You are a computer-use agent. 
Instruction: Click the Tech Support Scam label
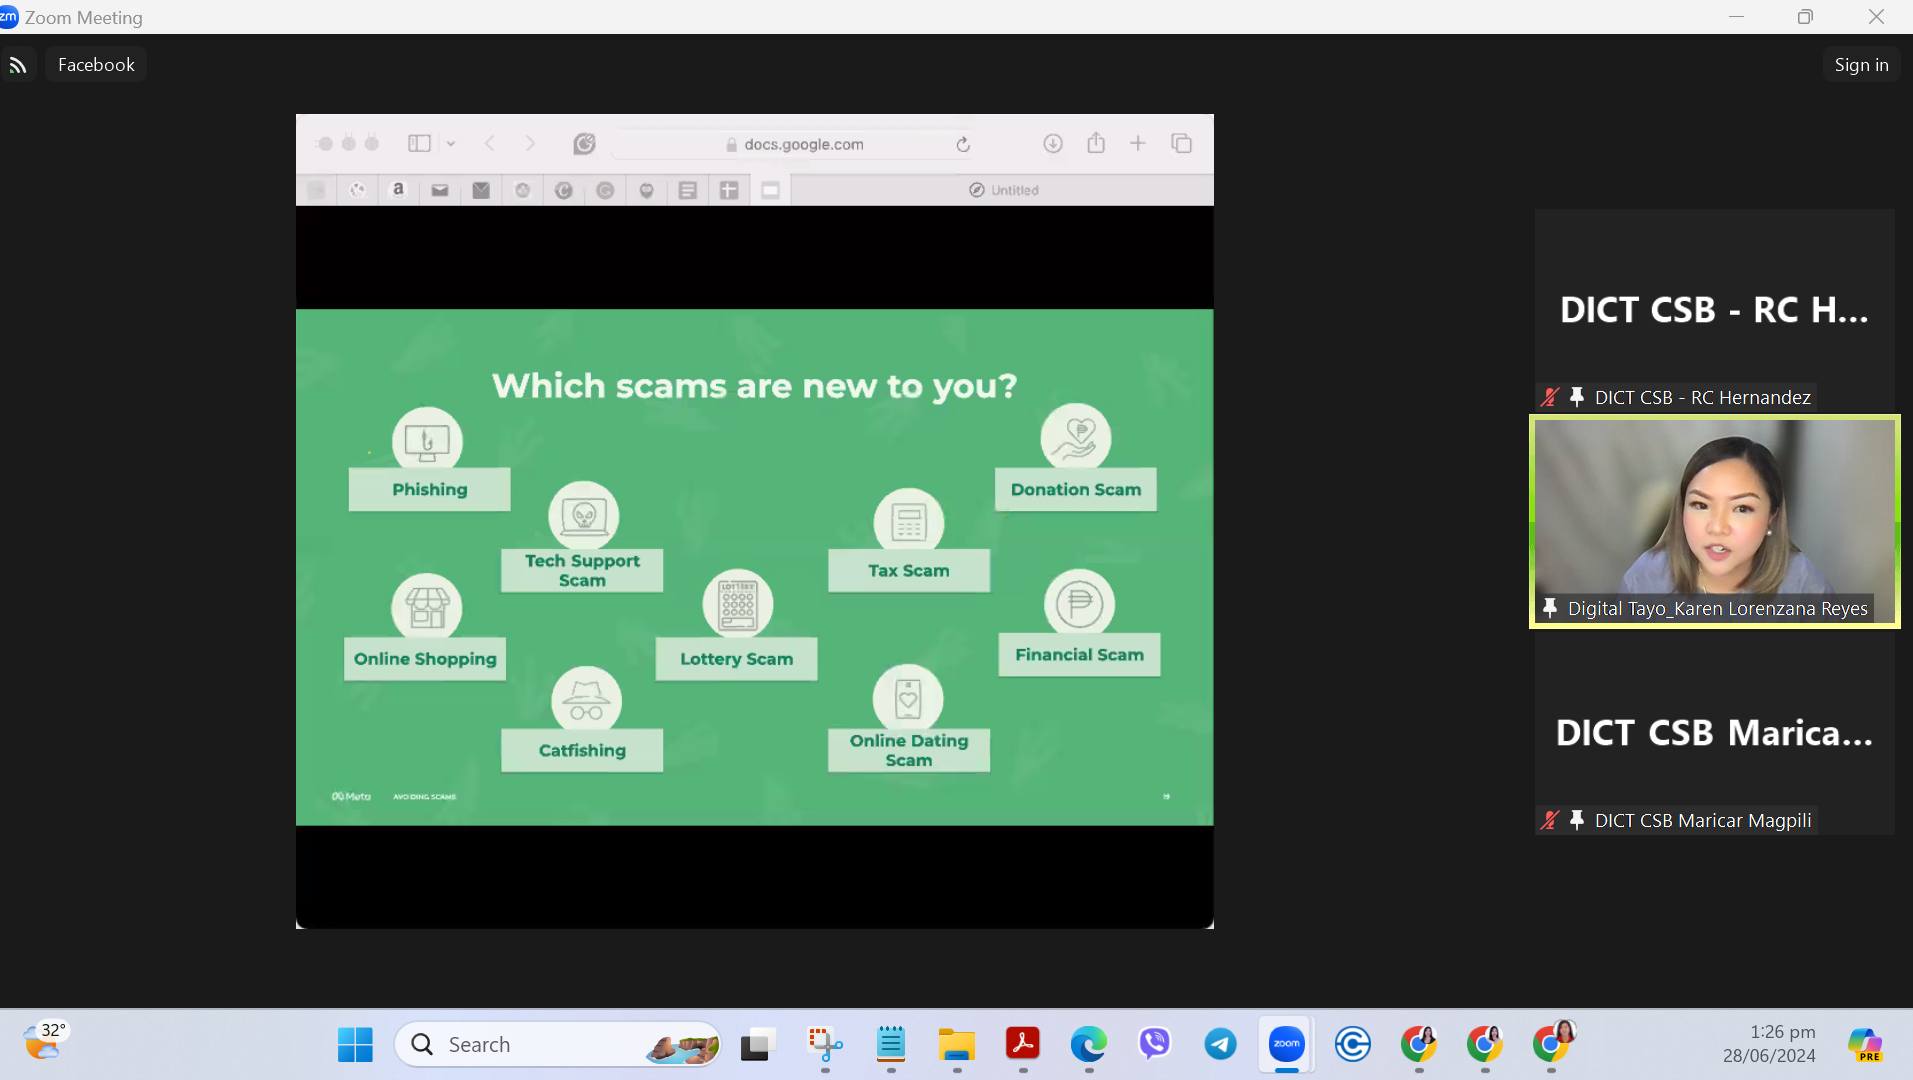(x=582, y=570)
